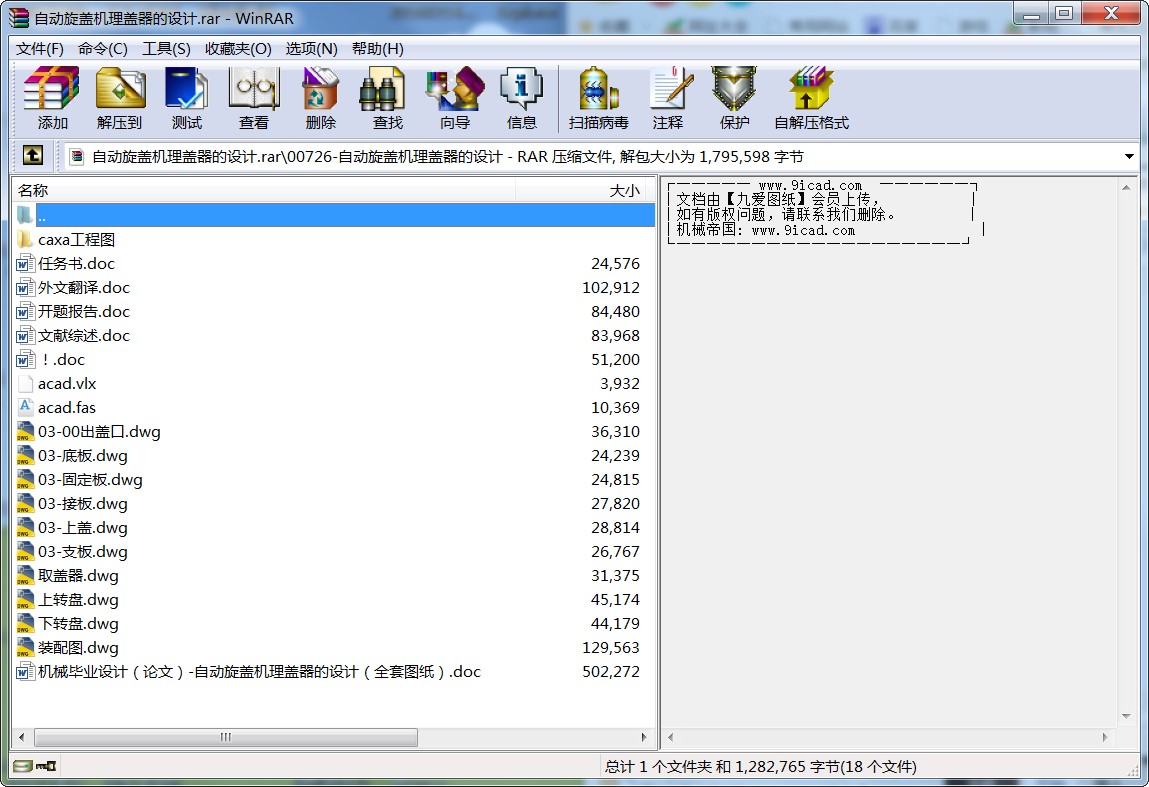Click the 删除 (Delete) toolbar icon
The height and width of the screenshot is (787, 1149).
[x=319, y=97]
